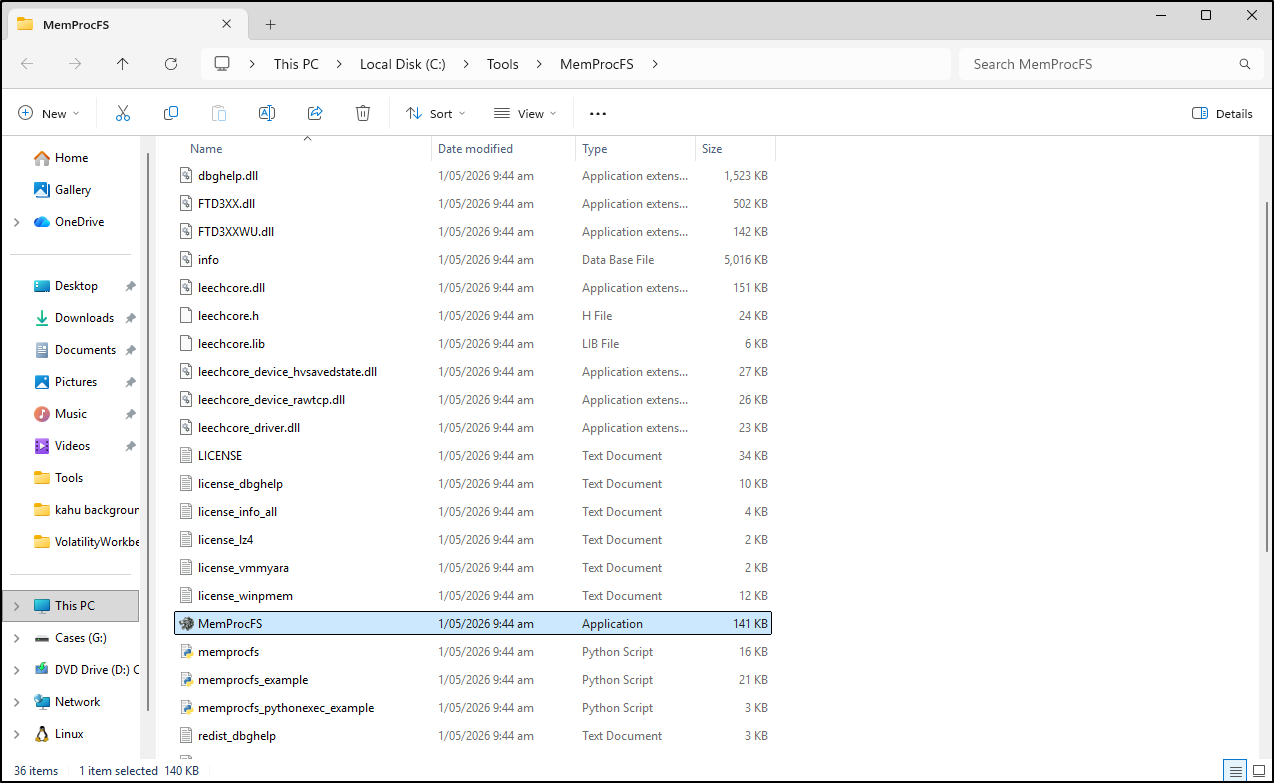Image resolution: width=1274 pixels, height=783 pixels.
Task: Open the View dropdown menu
Action: click(526, 114)
